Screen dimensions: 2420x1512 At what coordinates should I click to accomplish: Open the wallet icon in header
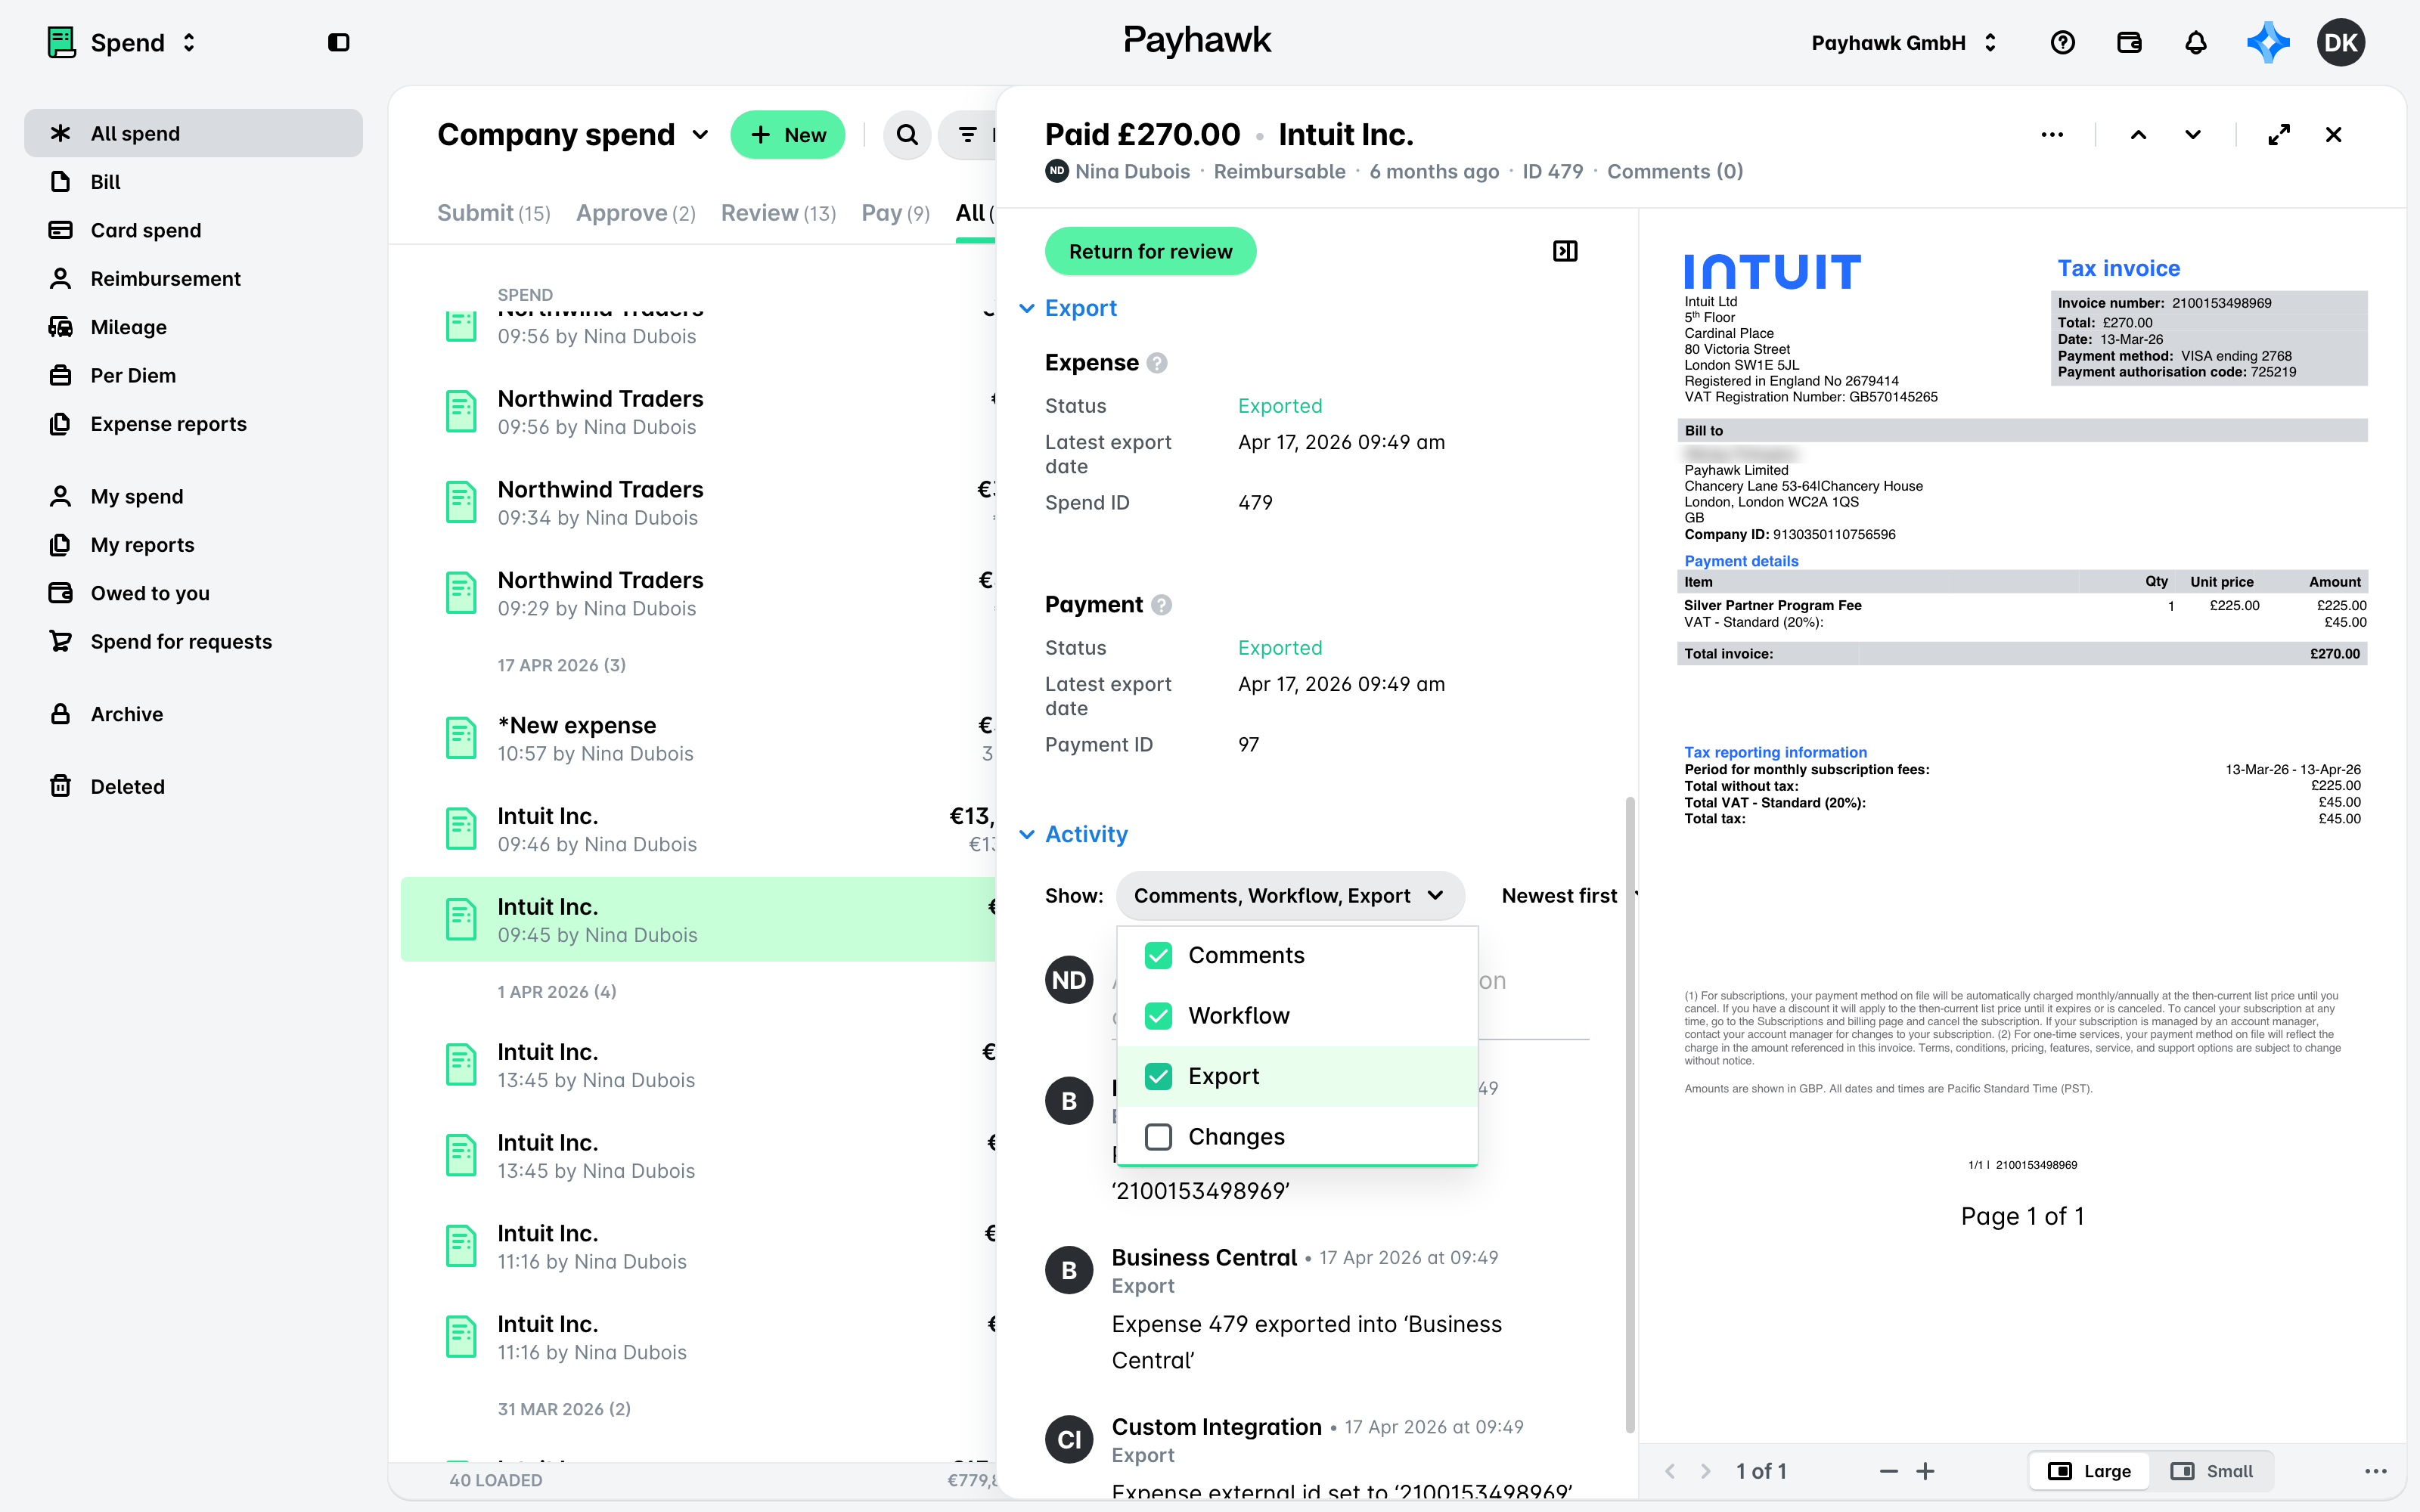click(2129, 42)
